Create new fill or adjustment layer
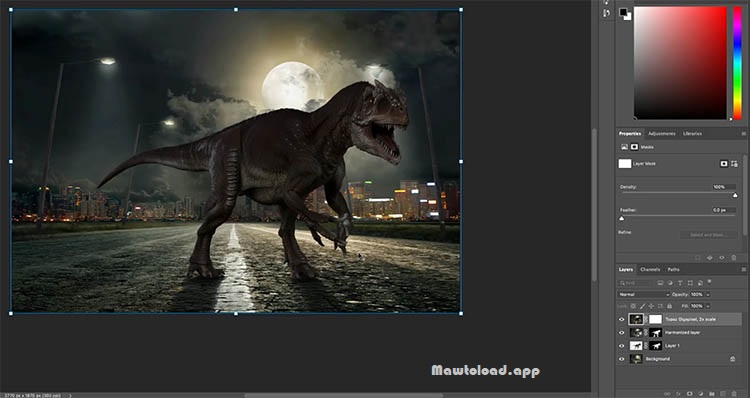Screen dimensions: 750x398 tap(701, 394)
